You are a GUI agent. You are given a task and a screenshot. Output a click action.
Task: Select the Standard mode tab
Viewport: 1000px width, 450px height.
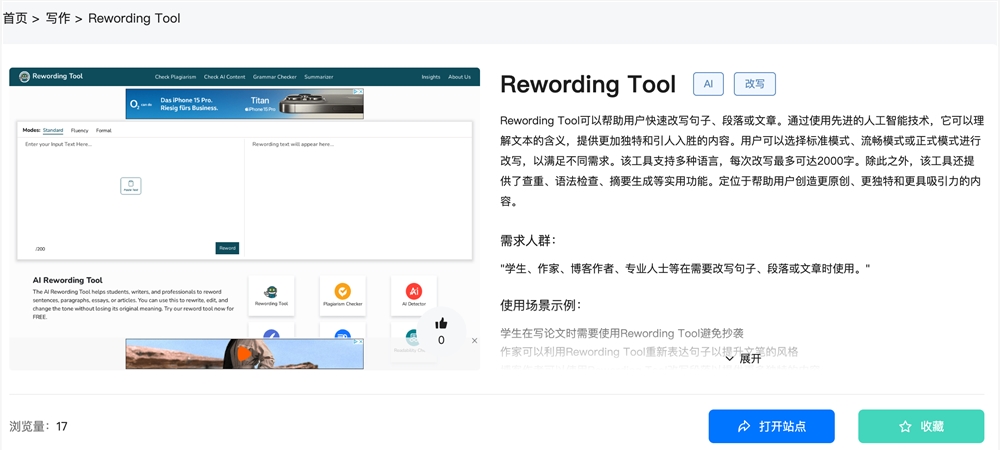[53, 131]
